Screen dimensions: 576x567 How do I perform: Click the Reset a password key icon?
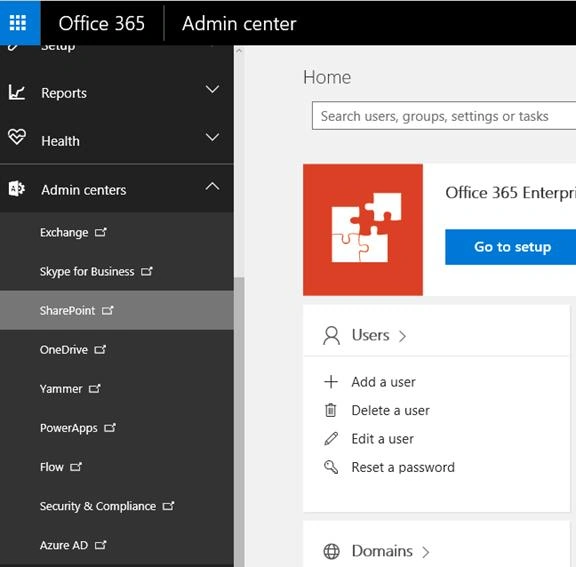coord(331,467)
